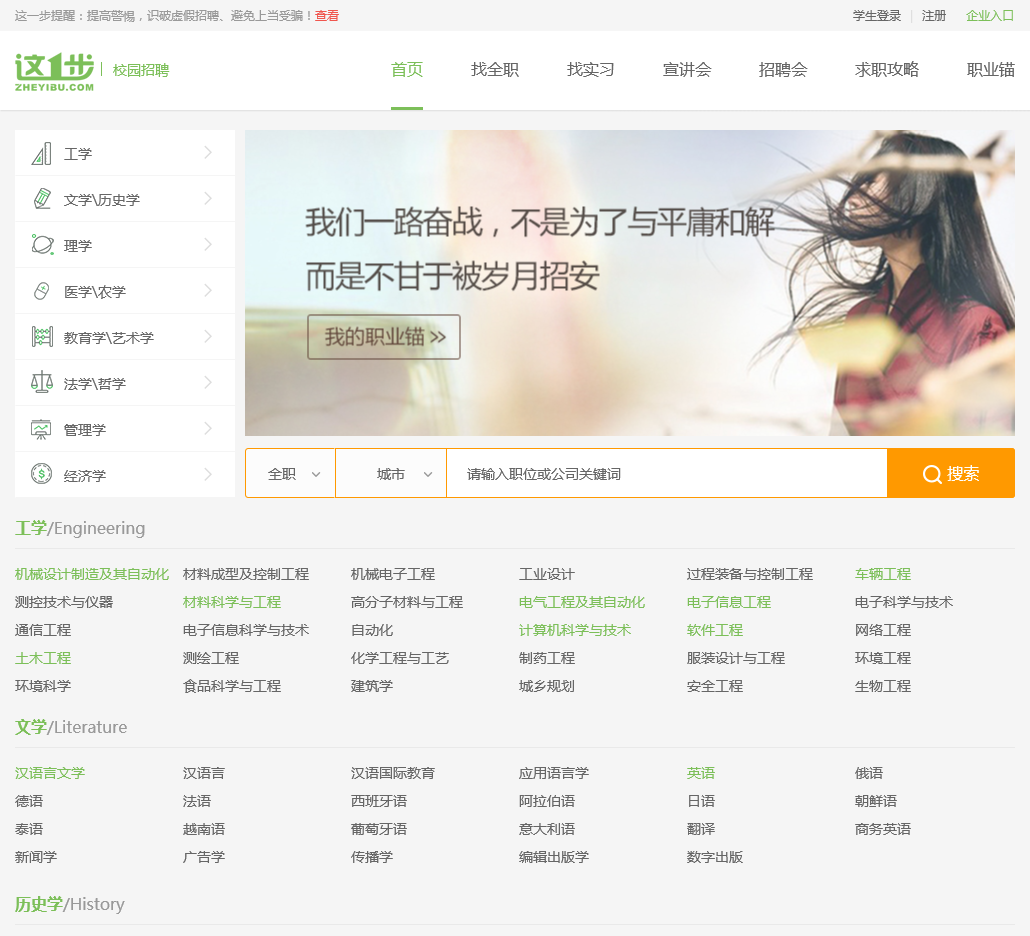The image size is (1030, 936).
Task: Open 电子信息工程 major
Action: (728, 602)
